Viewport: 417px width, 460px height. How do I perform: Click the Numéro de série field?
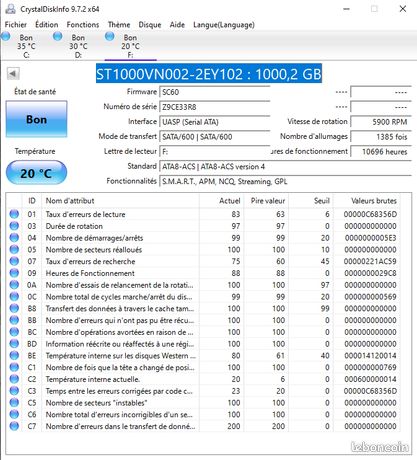pyautogui.click(x=215, y=107)
